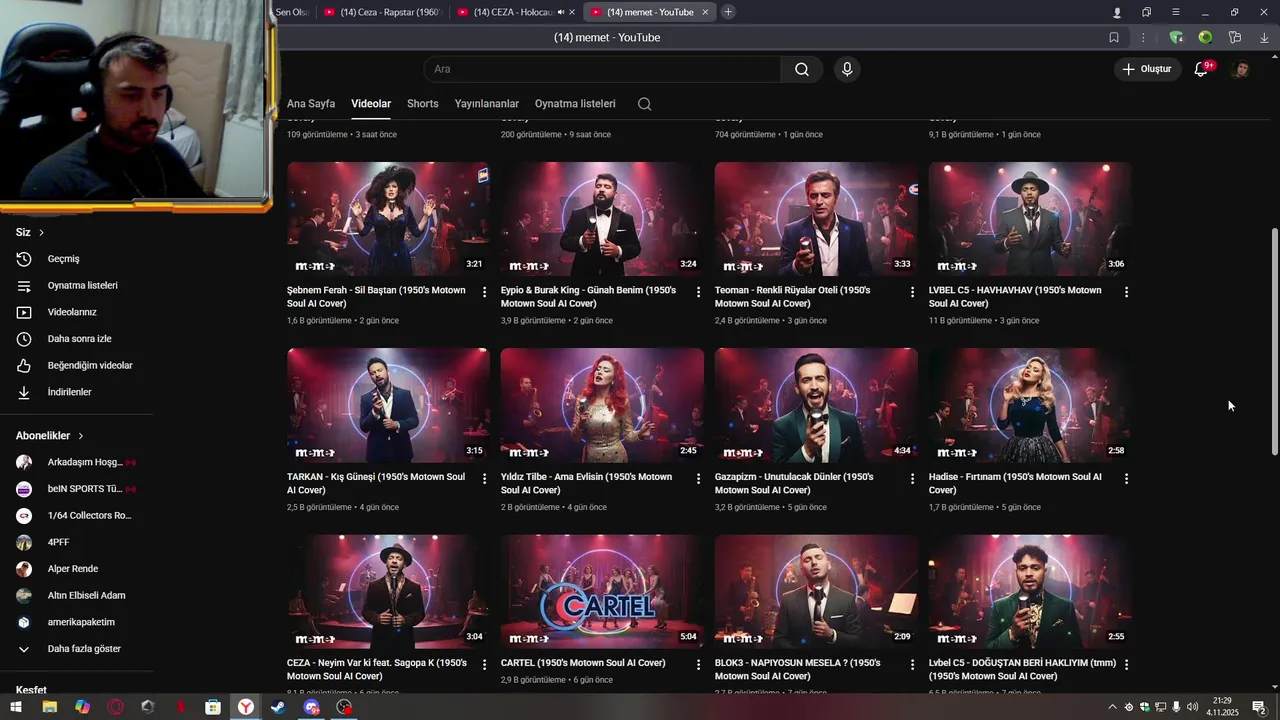Open options for BLOK3 NAPIYOSUN MESELA video
1280x720 pixels.
tap(912, 664)
